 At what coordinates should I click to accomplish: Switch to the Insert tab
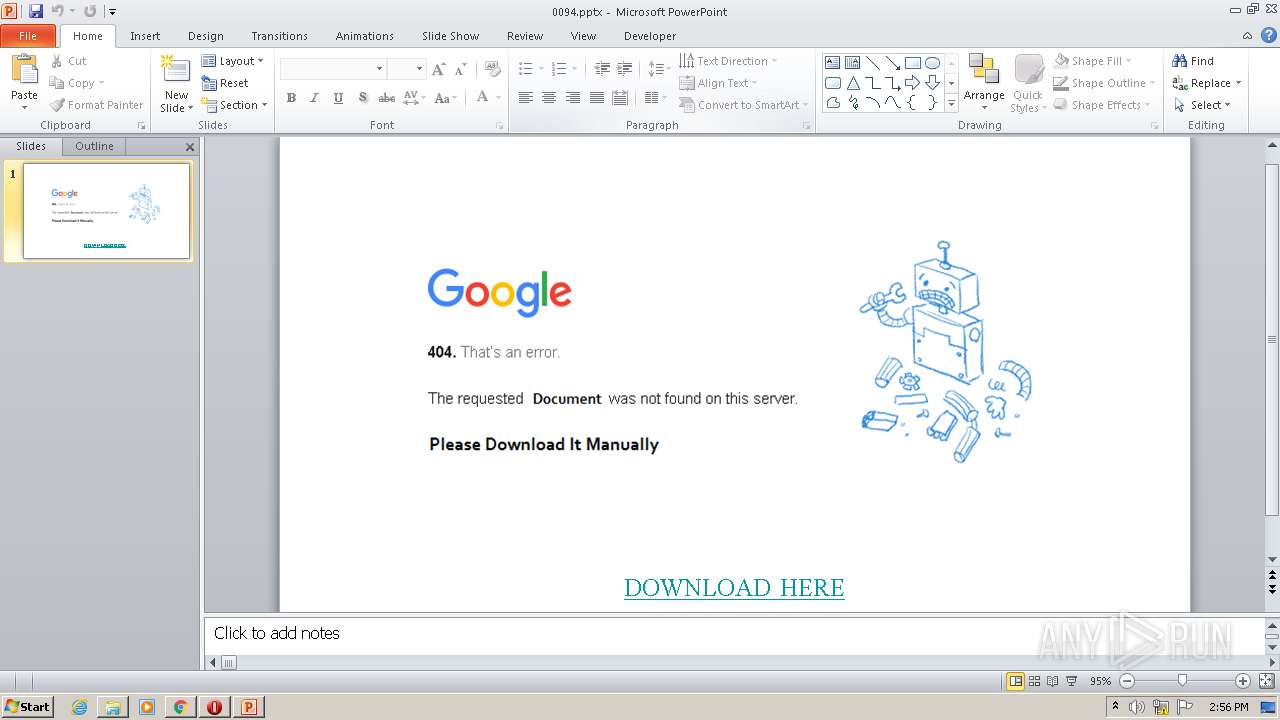click(145, 36)
